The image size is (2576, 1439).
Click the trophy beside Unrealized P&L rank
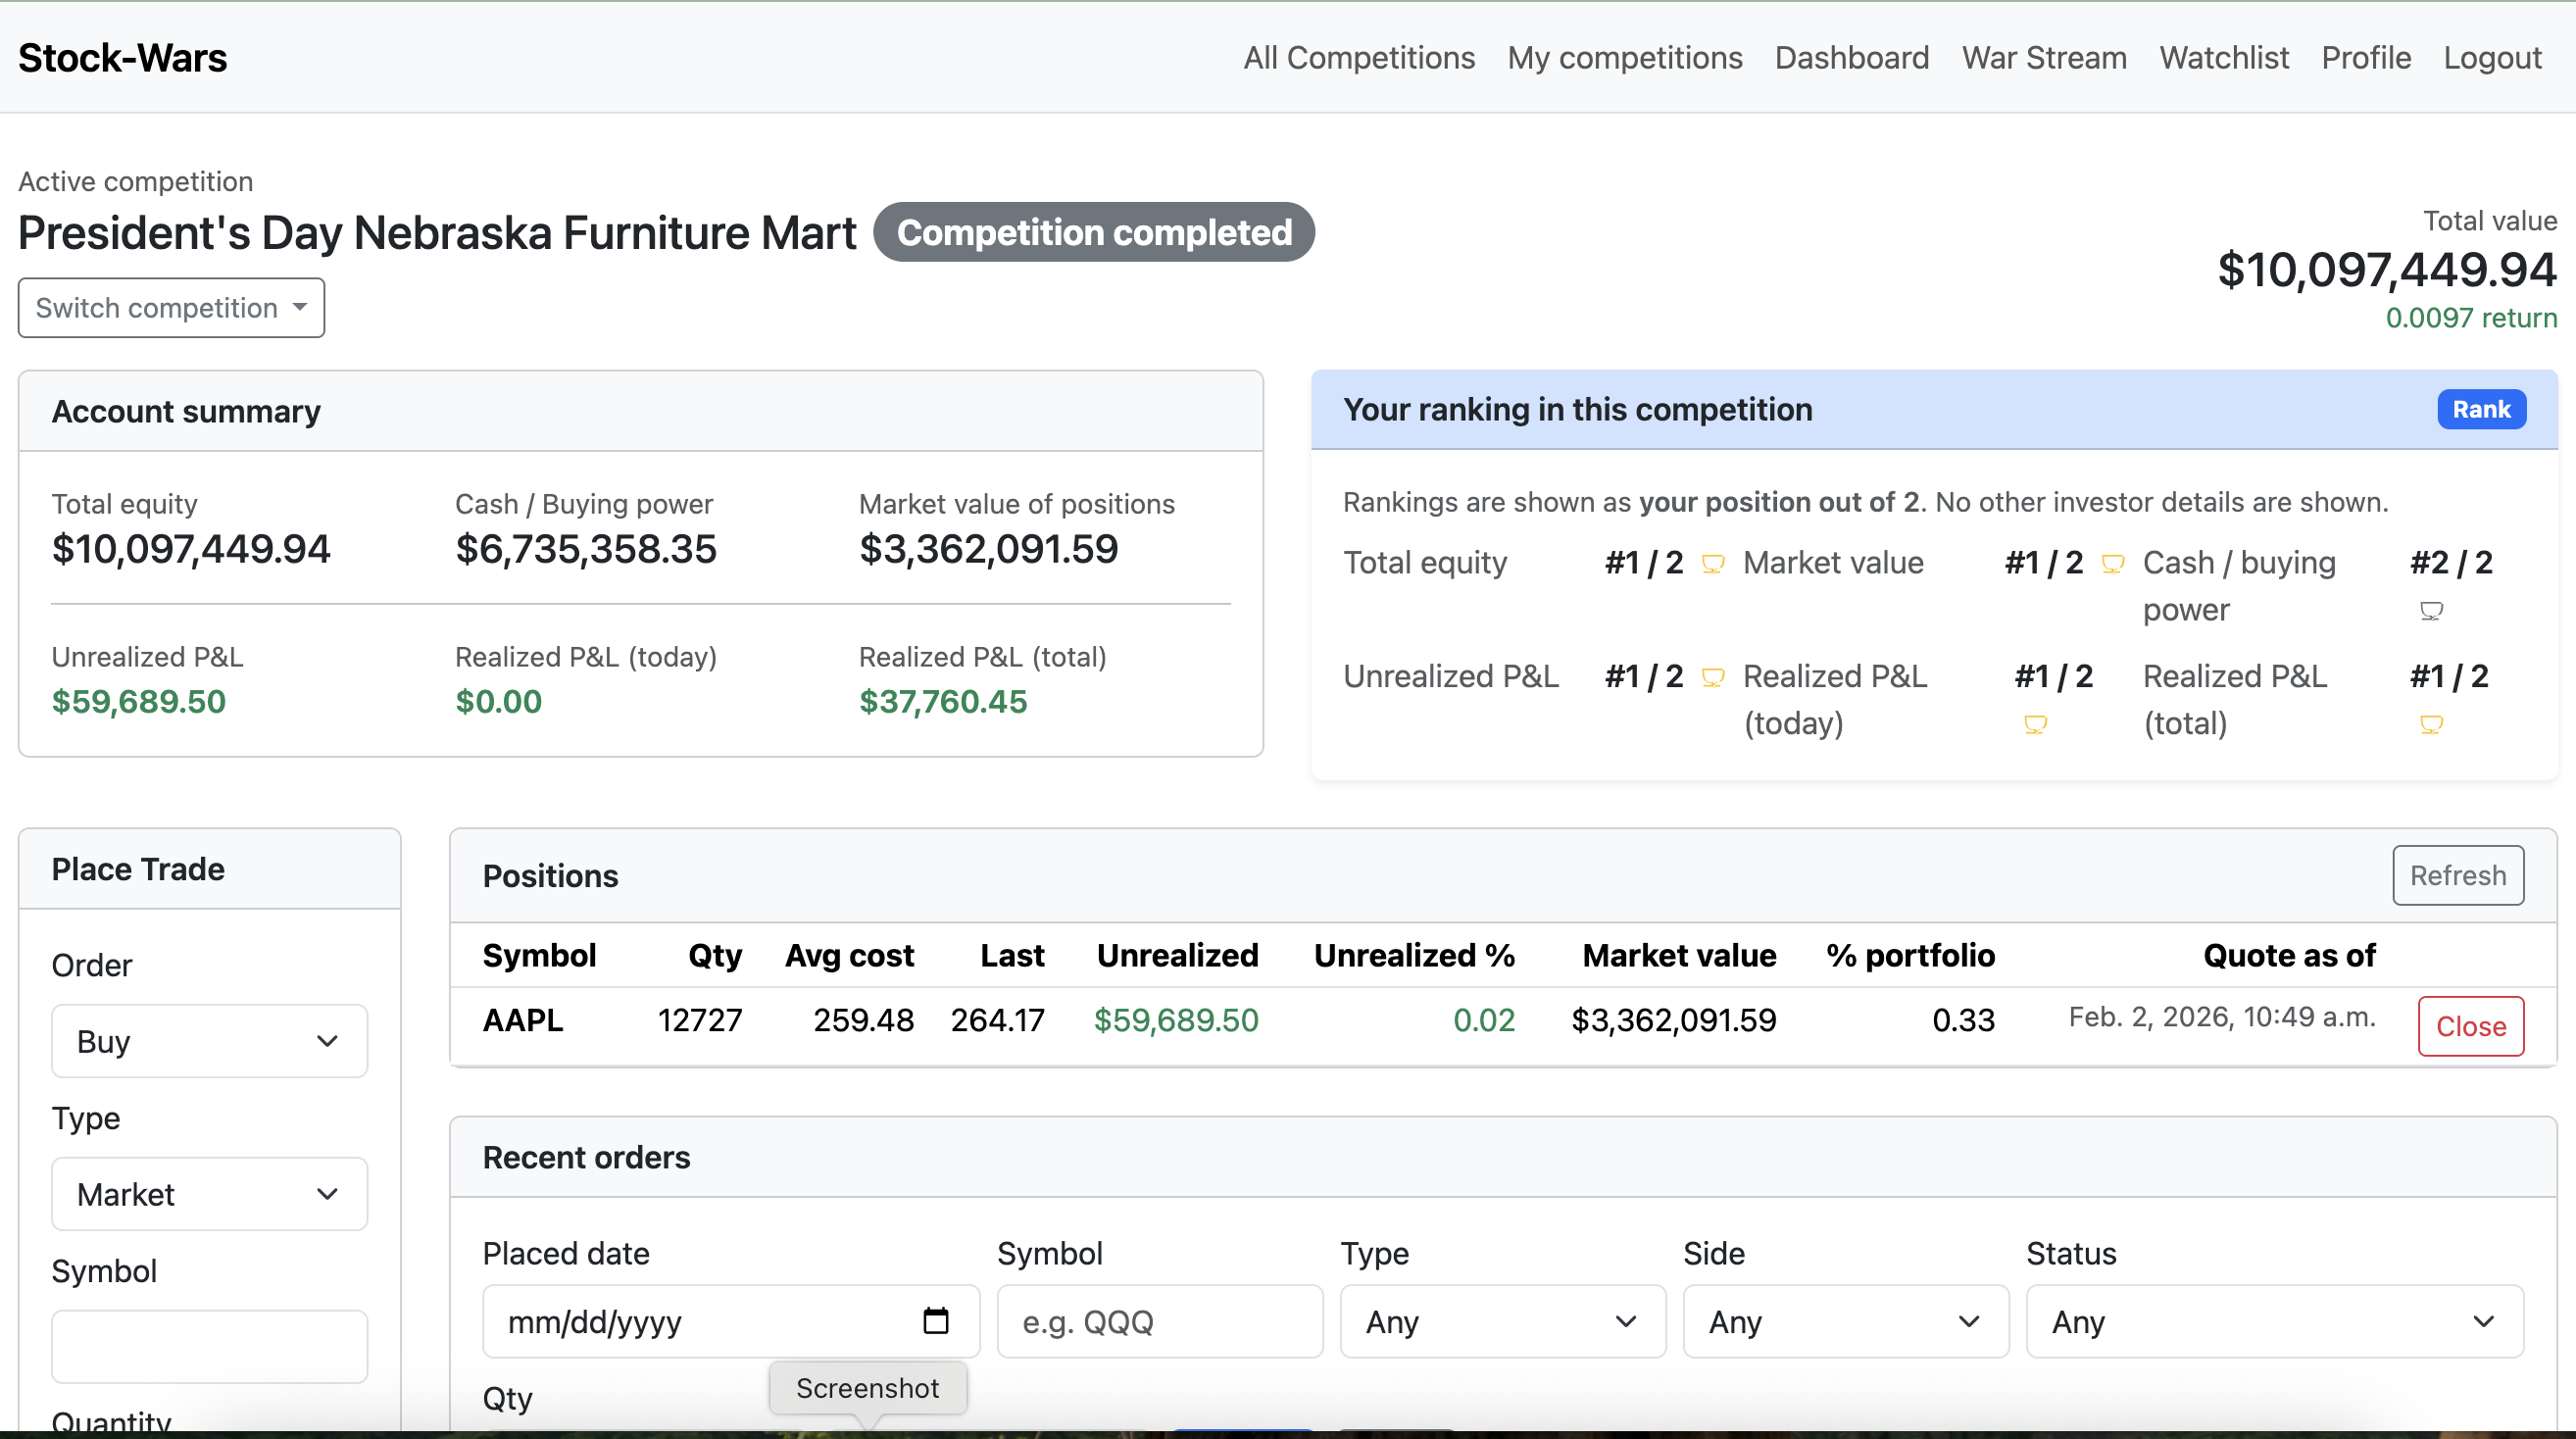click(1714, 676)
